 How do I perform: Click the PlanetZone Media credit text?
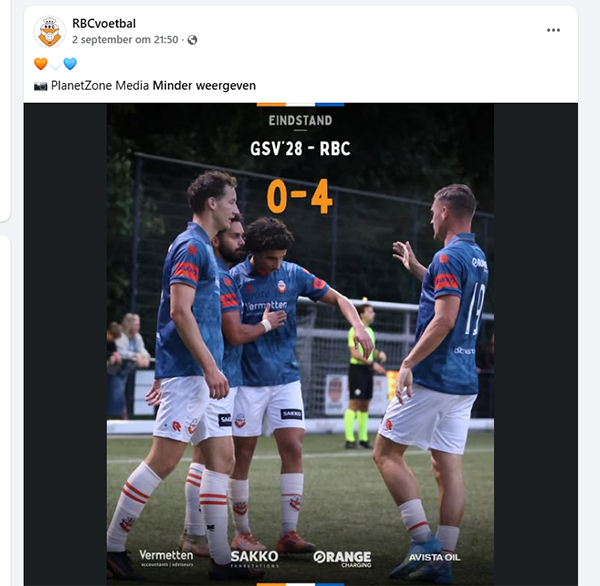[x=100, y=86]
